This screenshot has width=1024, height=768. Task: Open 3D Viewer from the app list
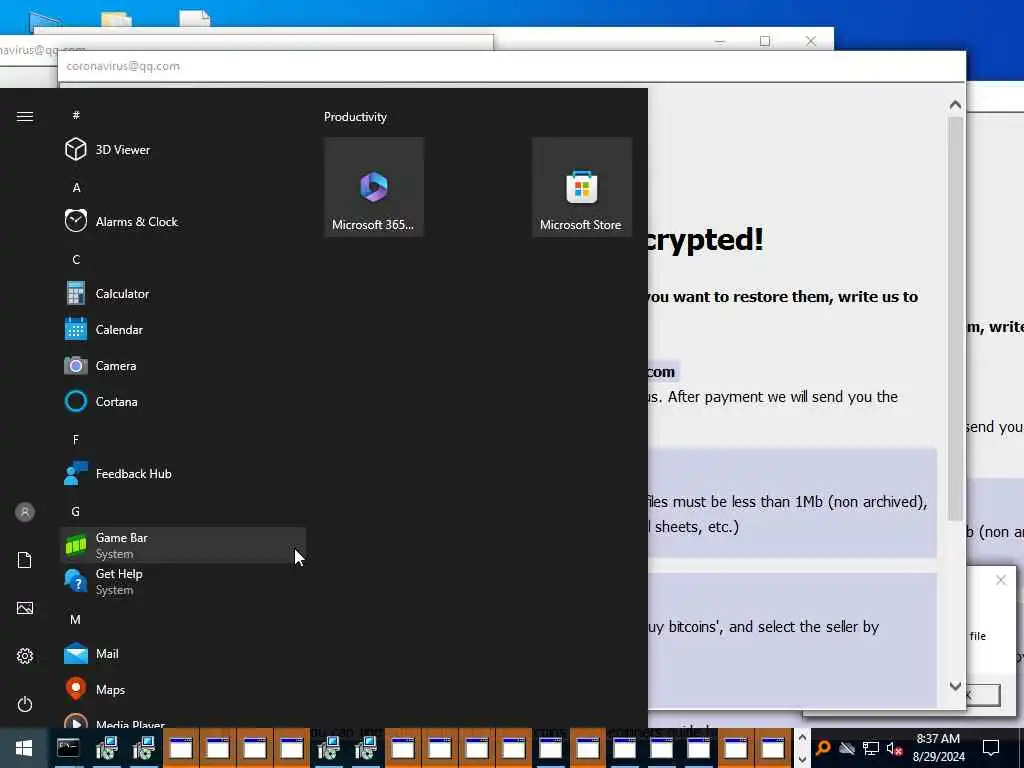coord(183,150)
